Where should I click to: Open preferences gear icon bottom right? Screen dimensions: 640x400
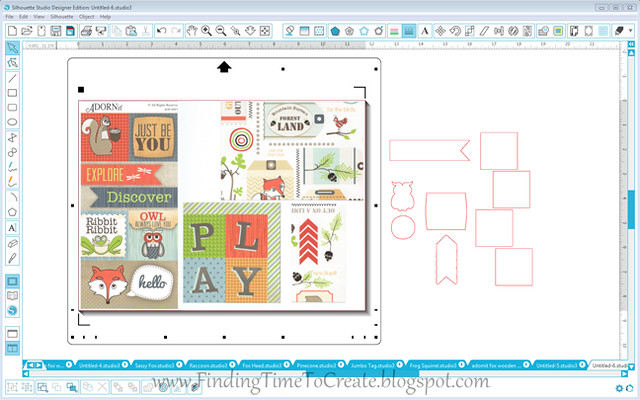(x=619, y=386)
